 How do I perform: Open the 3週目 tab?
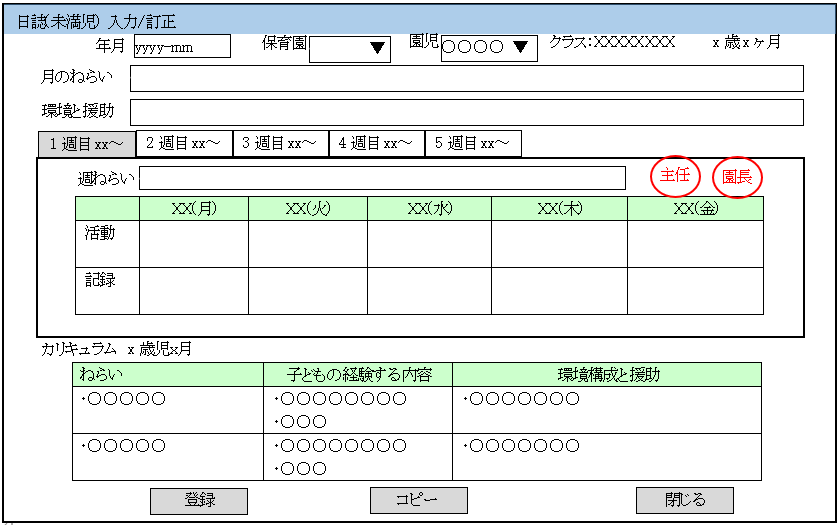280,143
